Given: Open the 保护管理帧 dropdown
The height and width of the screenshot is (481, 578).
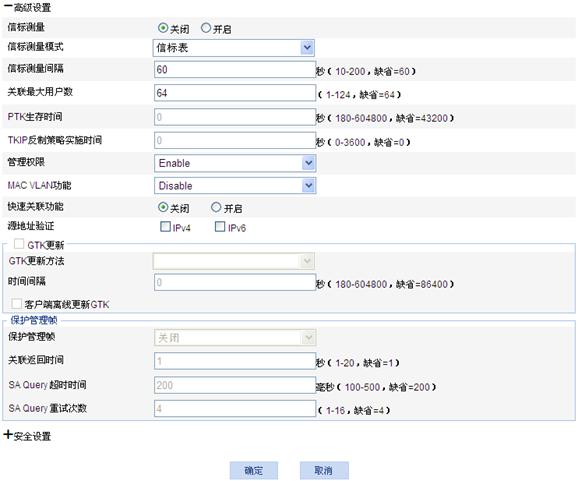Looking at the screenshot, I should [x=235, y=338].
